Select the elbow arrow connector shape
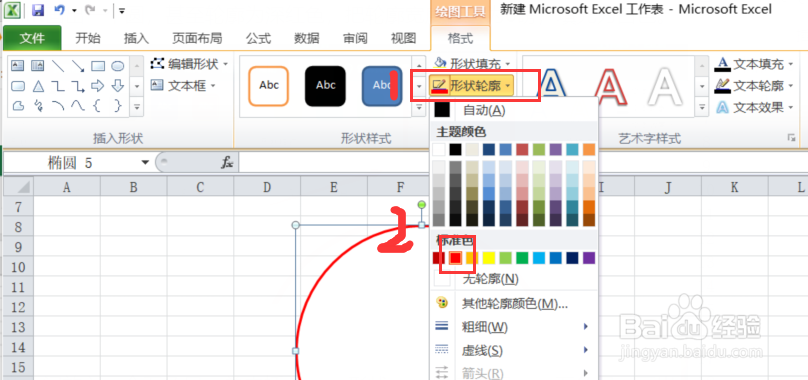The image size is (808, 380). tap(78, 86)
